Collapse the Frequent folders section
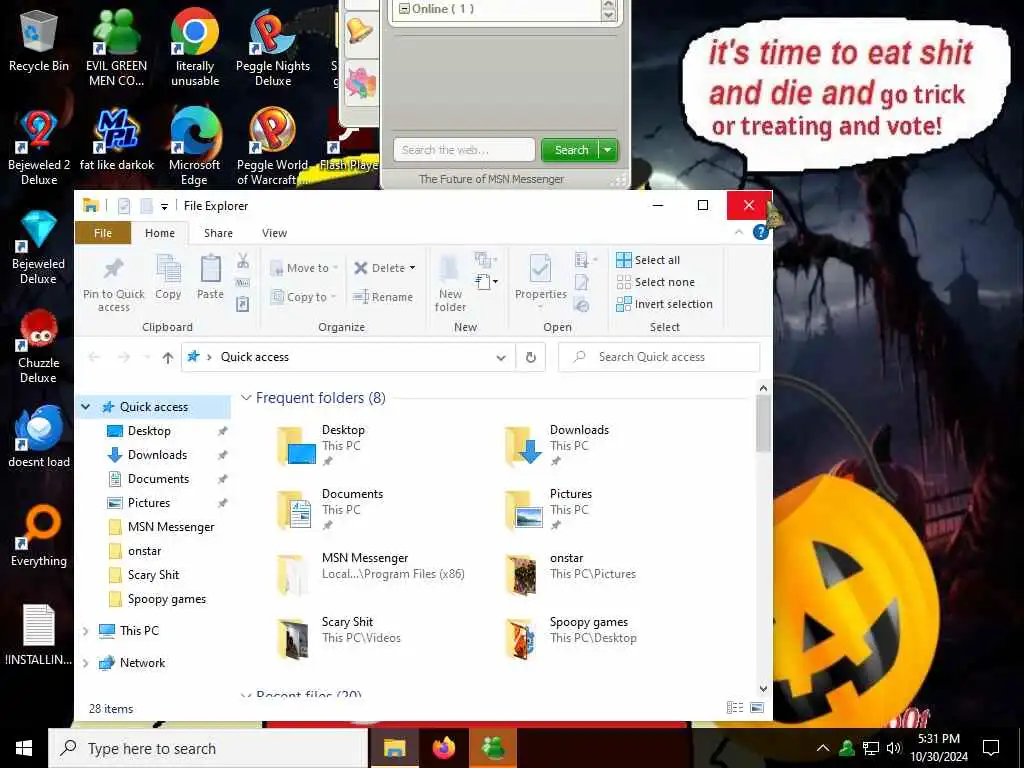The height and width of the screenshot is (768, 1024). coord(246,398)
